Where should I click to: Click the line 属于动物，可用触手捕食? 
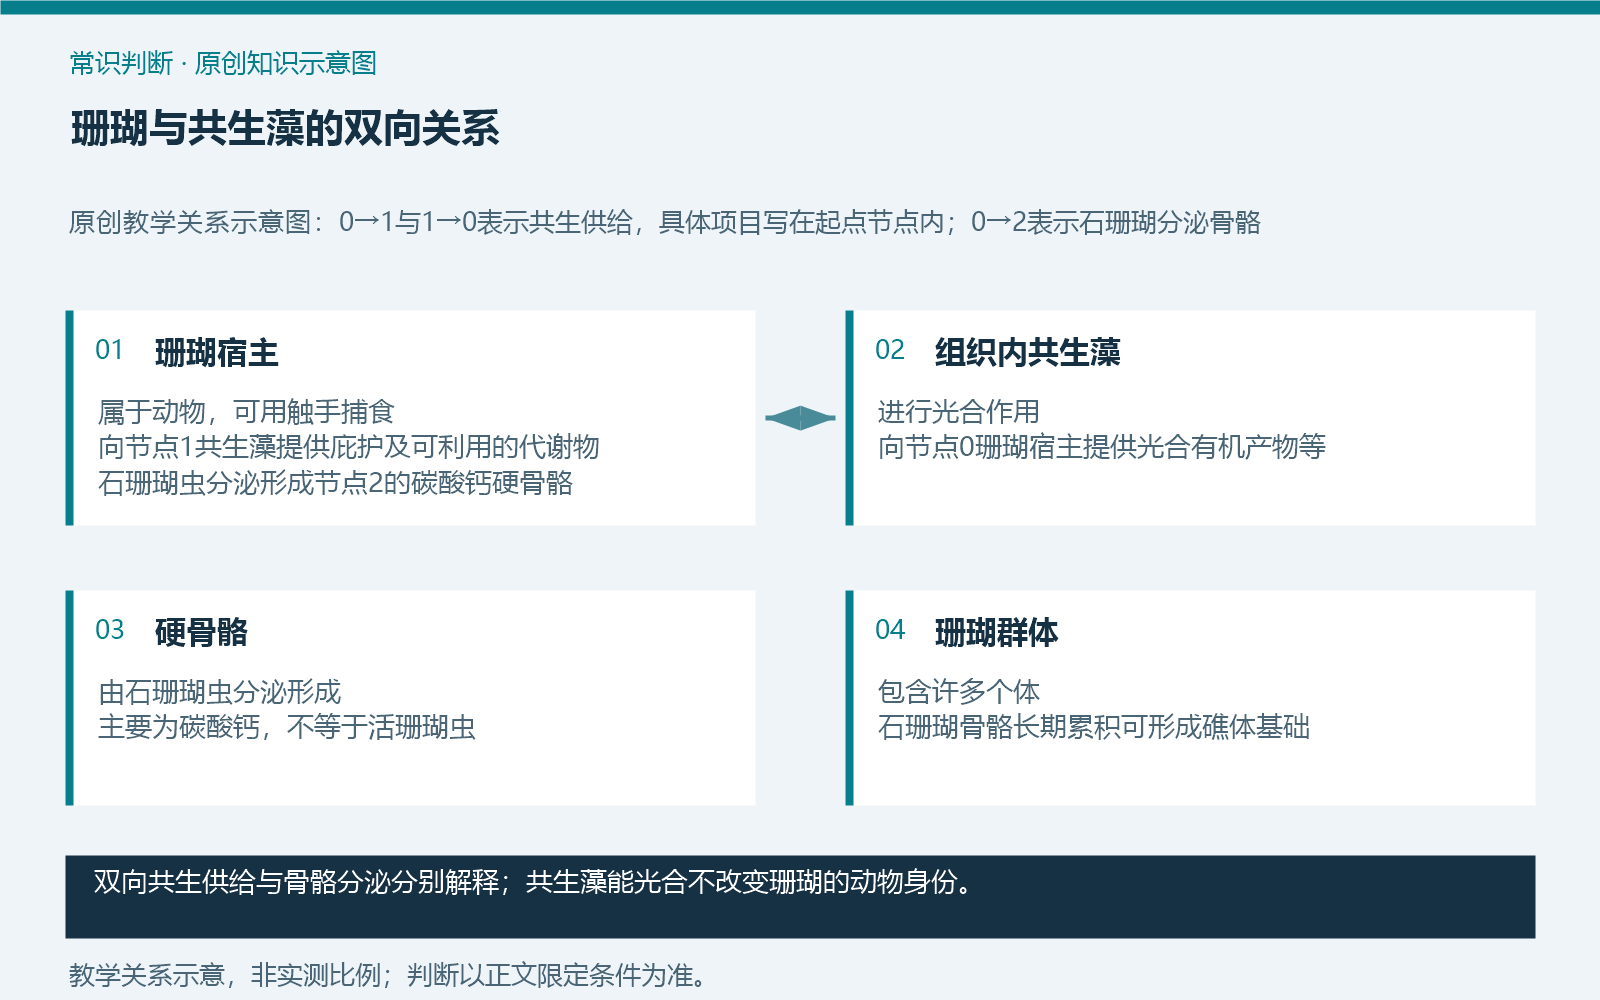tap(246, 412)
